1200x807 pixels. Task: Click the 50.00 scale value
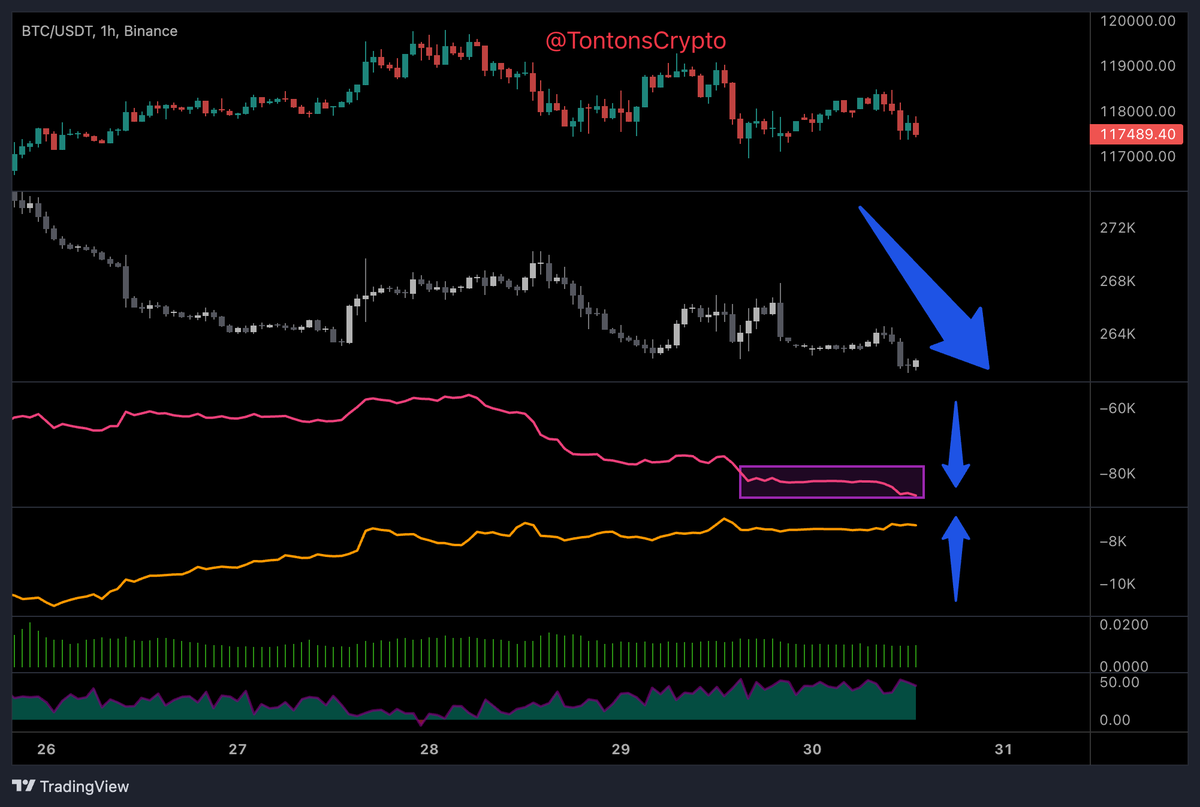click(x=1121, y=683)
